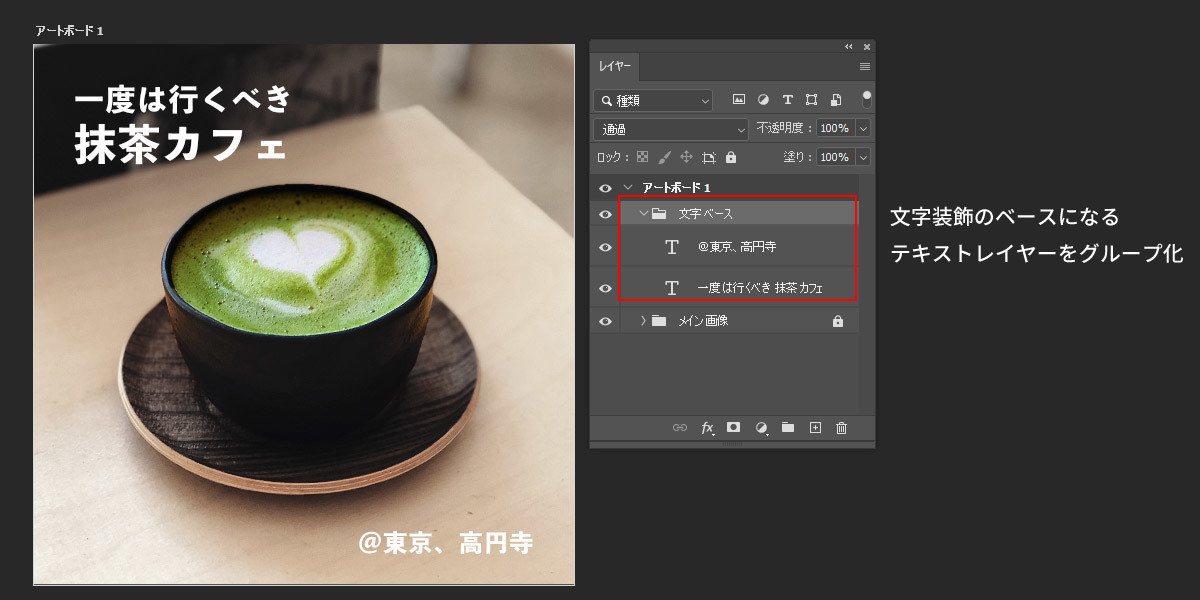Create a new layer

(815, 428)
